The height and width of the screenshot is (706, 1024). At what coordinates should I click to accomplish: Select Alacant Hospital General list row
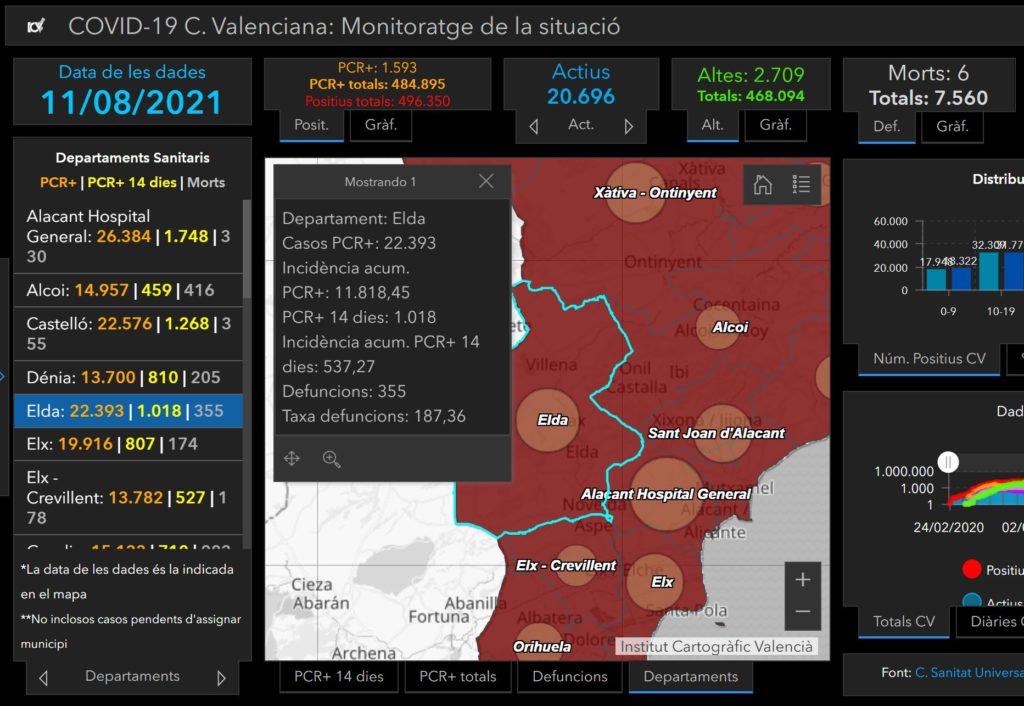(x=128, y=236)
